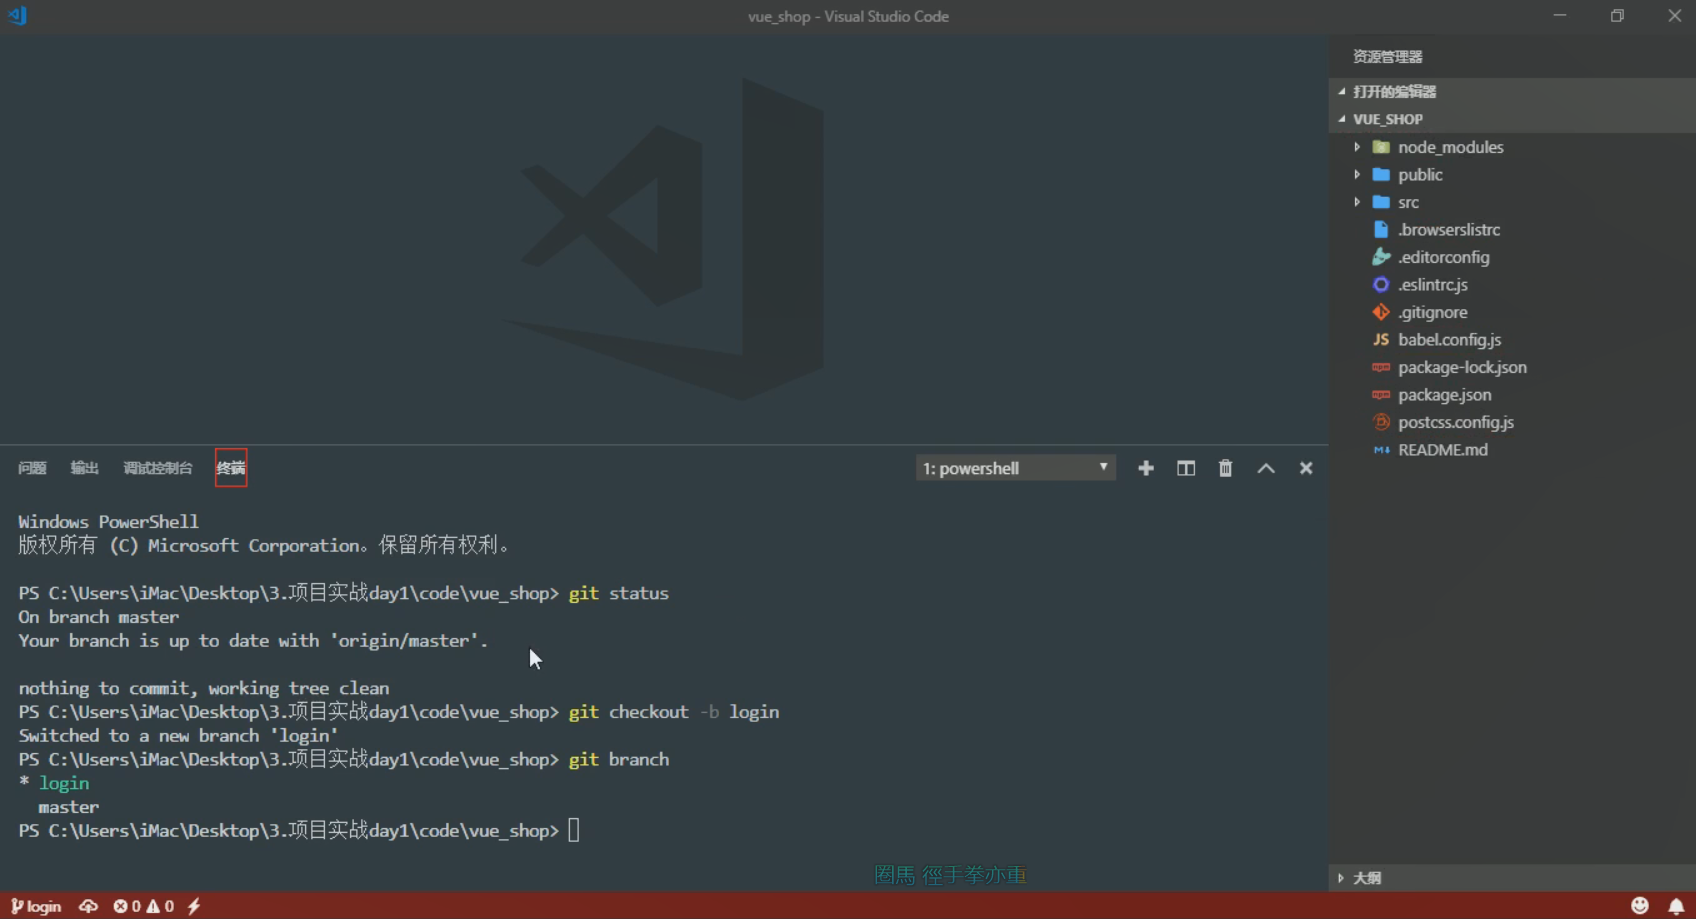The width and height of the screenshot is (1696, 919).
Task: Click the VS Code logo in title bar
Action: [x=18, y=16]
